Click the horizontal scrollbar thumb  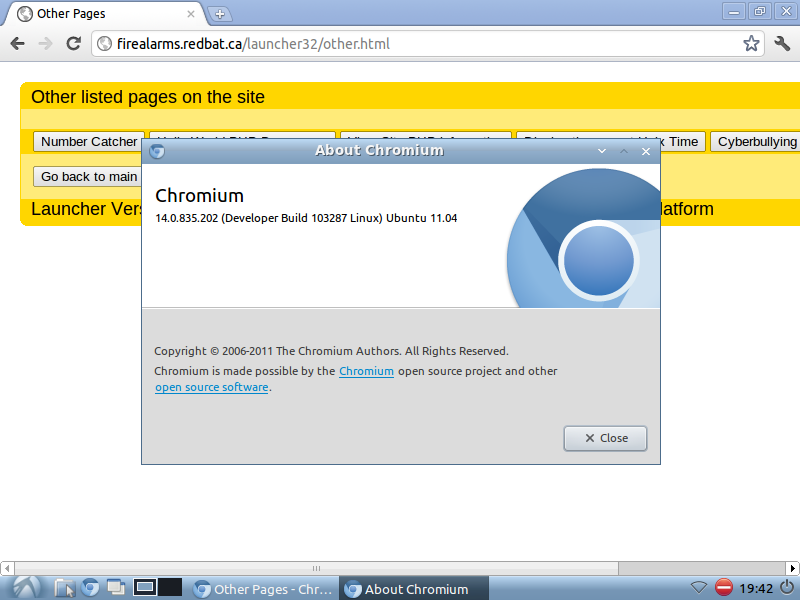coord(316,568)
